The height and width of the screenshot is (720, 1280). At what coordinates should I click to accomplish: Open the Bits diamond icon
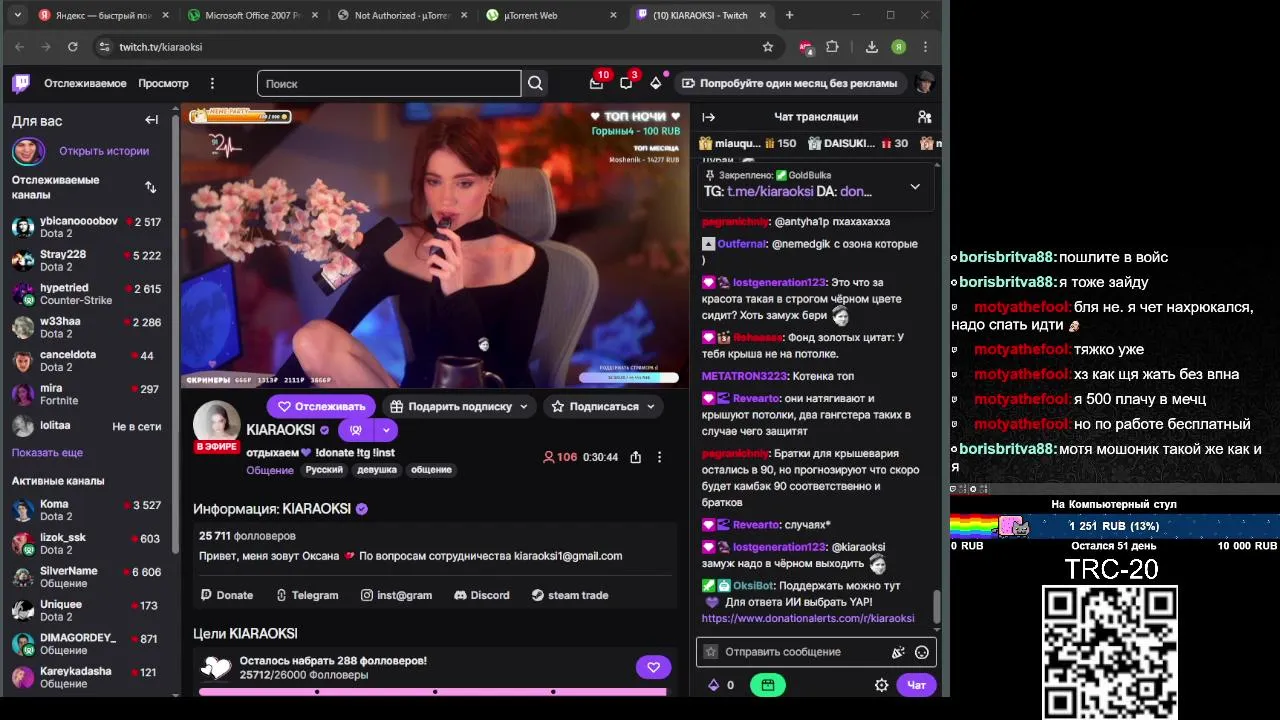pyautogui.click(x=656, y=83)
